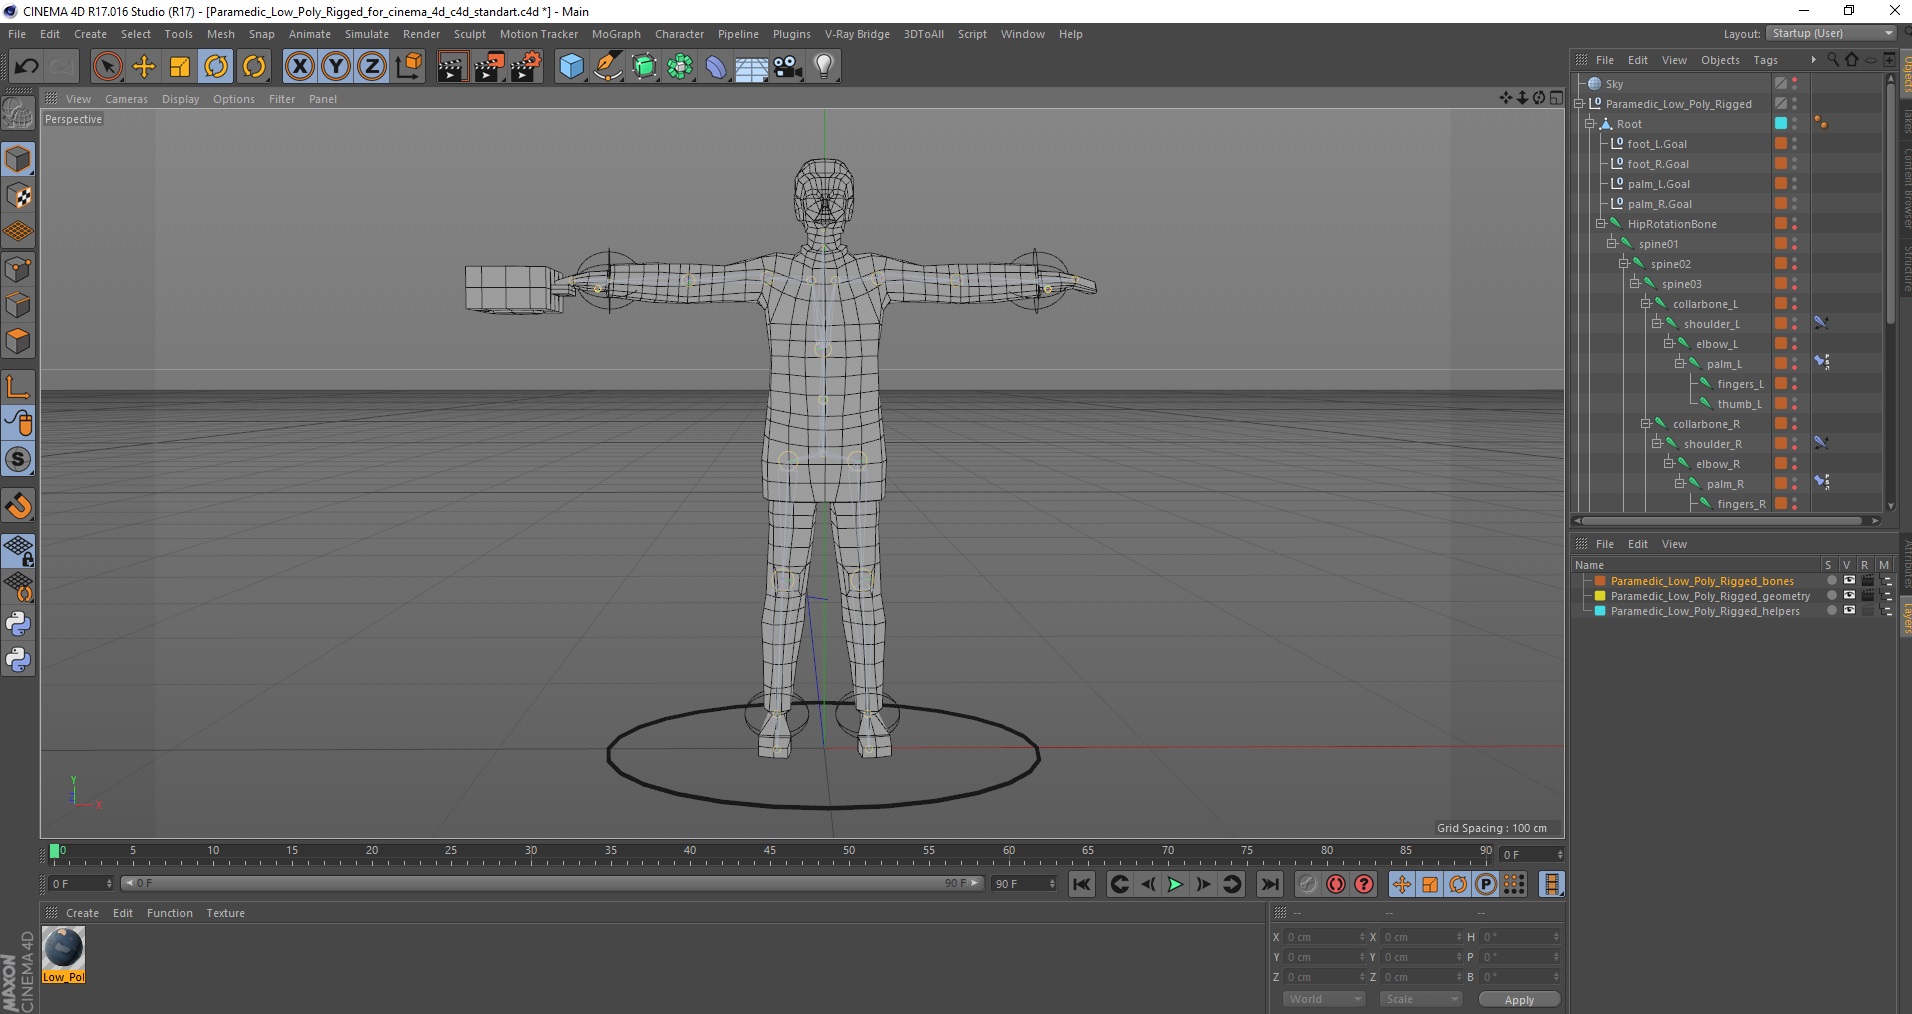Click the Sky object visibility dots

1795,84
